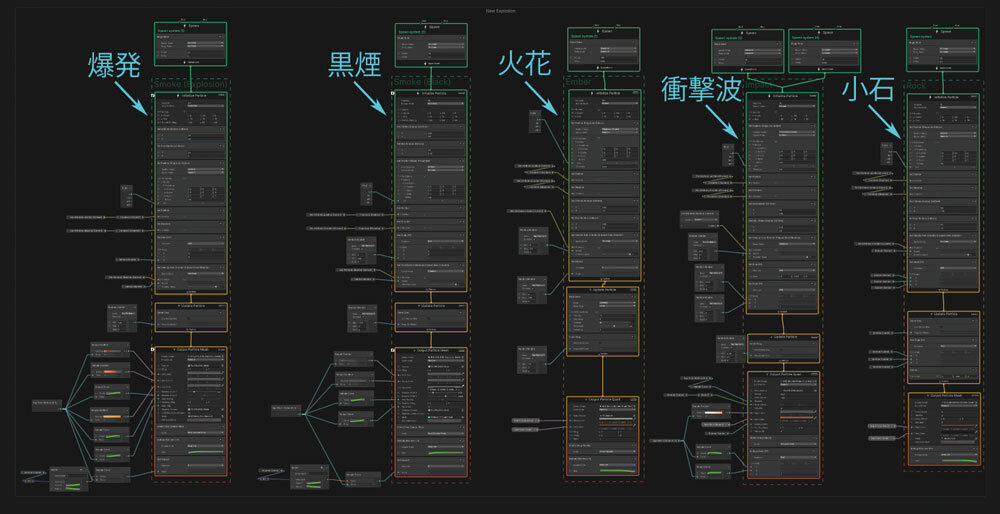Select the Smoke (Explosion) system title

tap(191, 84)
